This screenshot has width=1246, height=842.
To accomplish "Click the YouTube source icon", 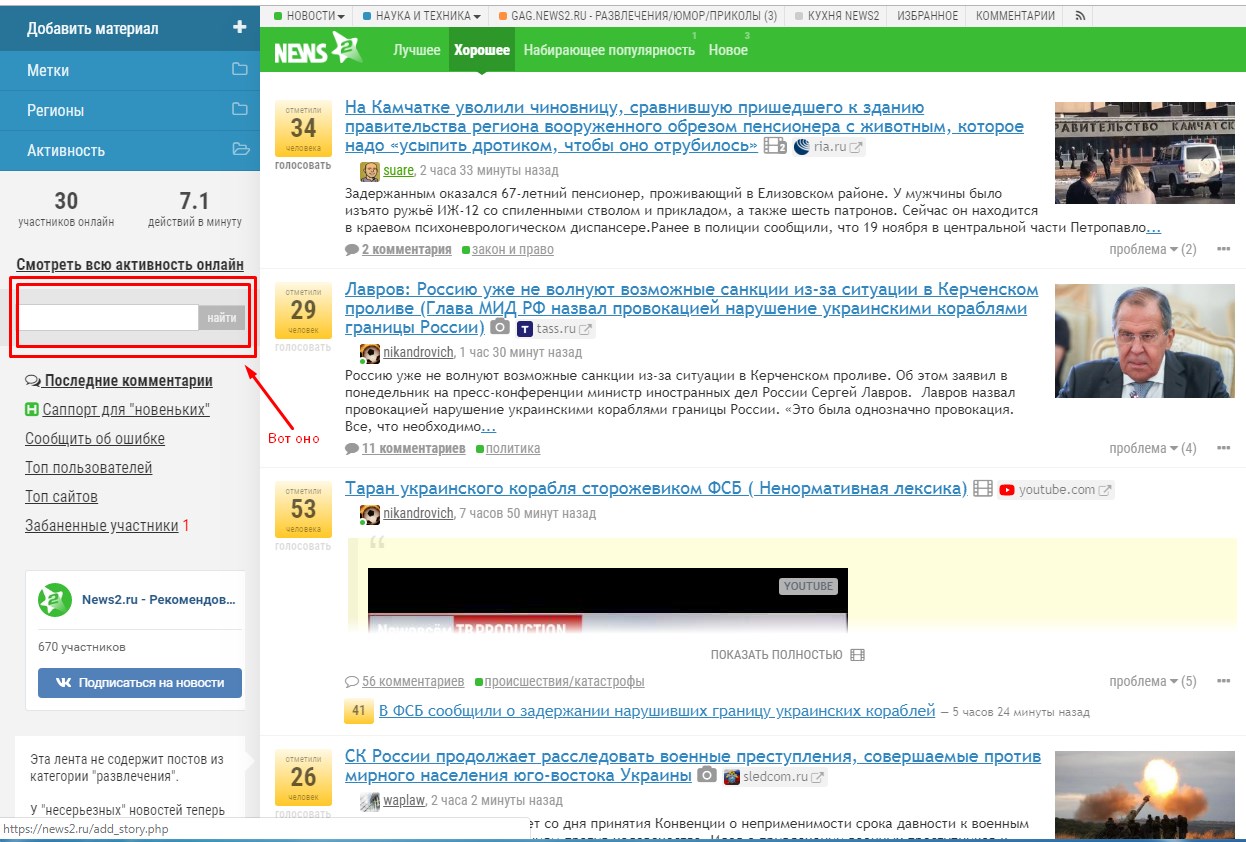I will 1007,490.
